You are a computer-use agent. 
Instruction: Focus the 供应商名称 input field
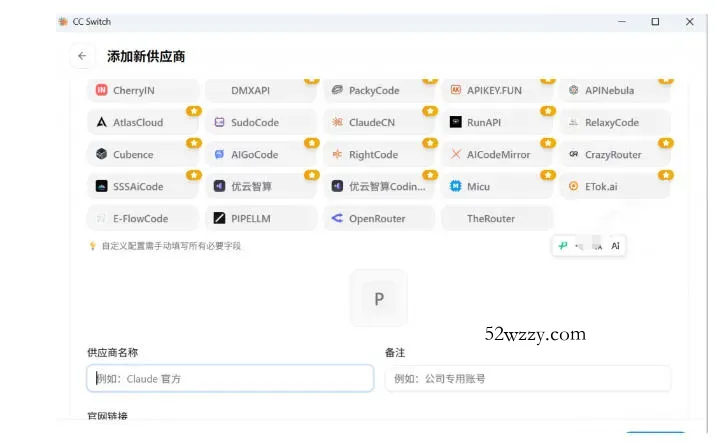point(230,378)
